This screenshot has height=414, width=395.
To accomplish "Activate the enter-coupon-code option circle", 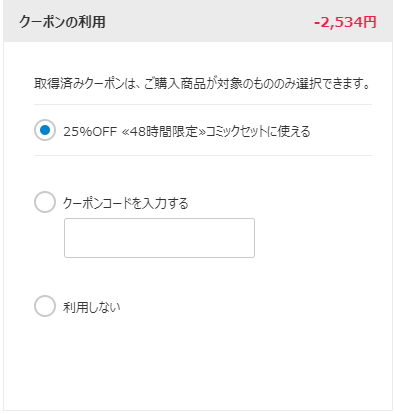I will tap(45, 202).
